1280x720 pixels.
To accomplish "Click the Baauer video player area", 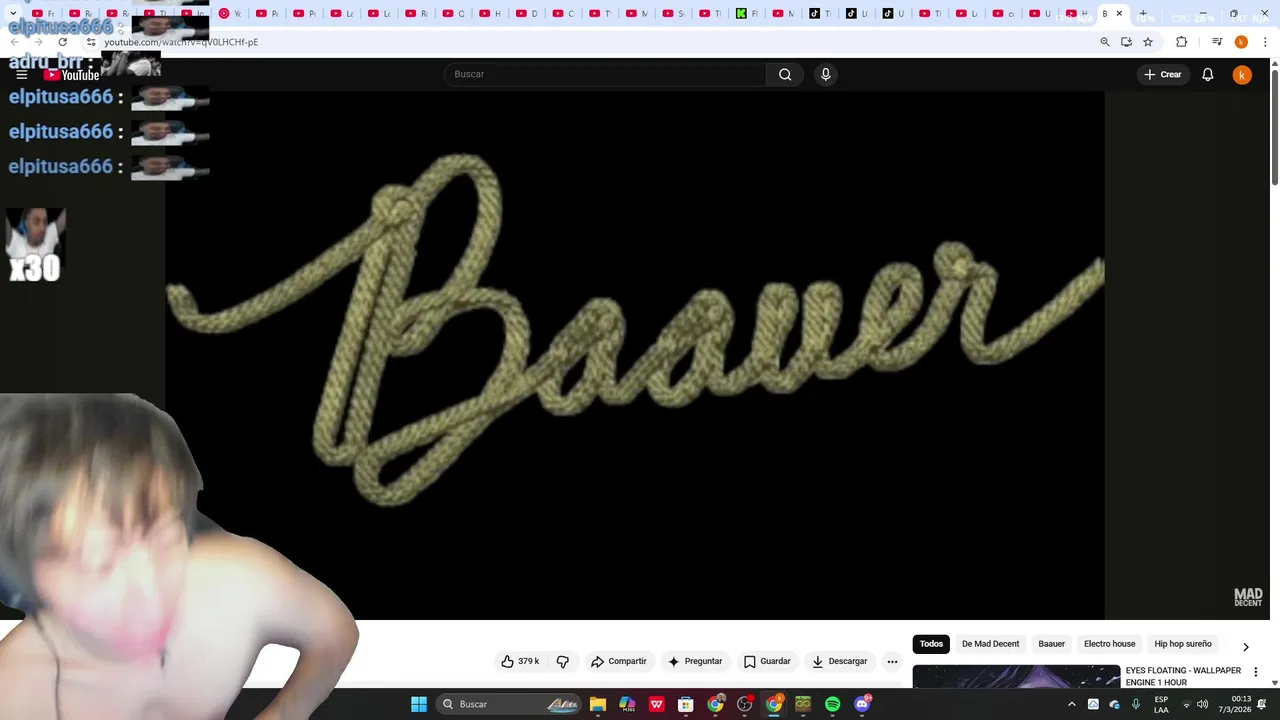I will [x=635, y=355].
